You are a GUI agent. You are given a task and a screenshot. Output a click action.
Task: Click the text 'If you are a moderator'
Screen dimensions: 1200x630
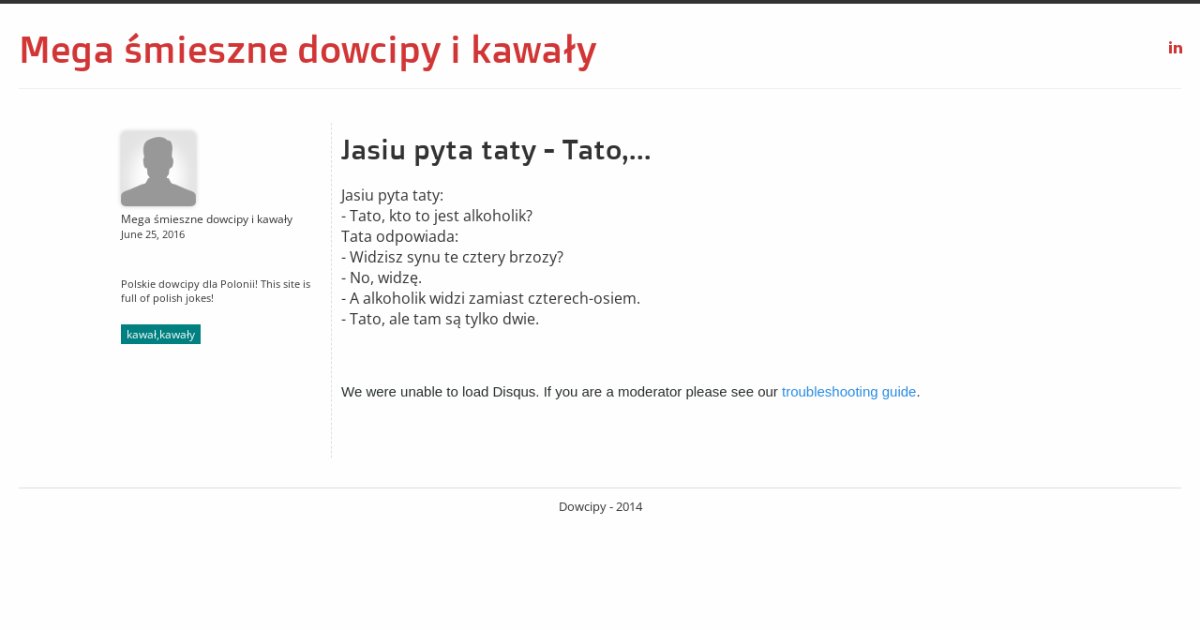coord(612,392)
